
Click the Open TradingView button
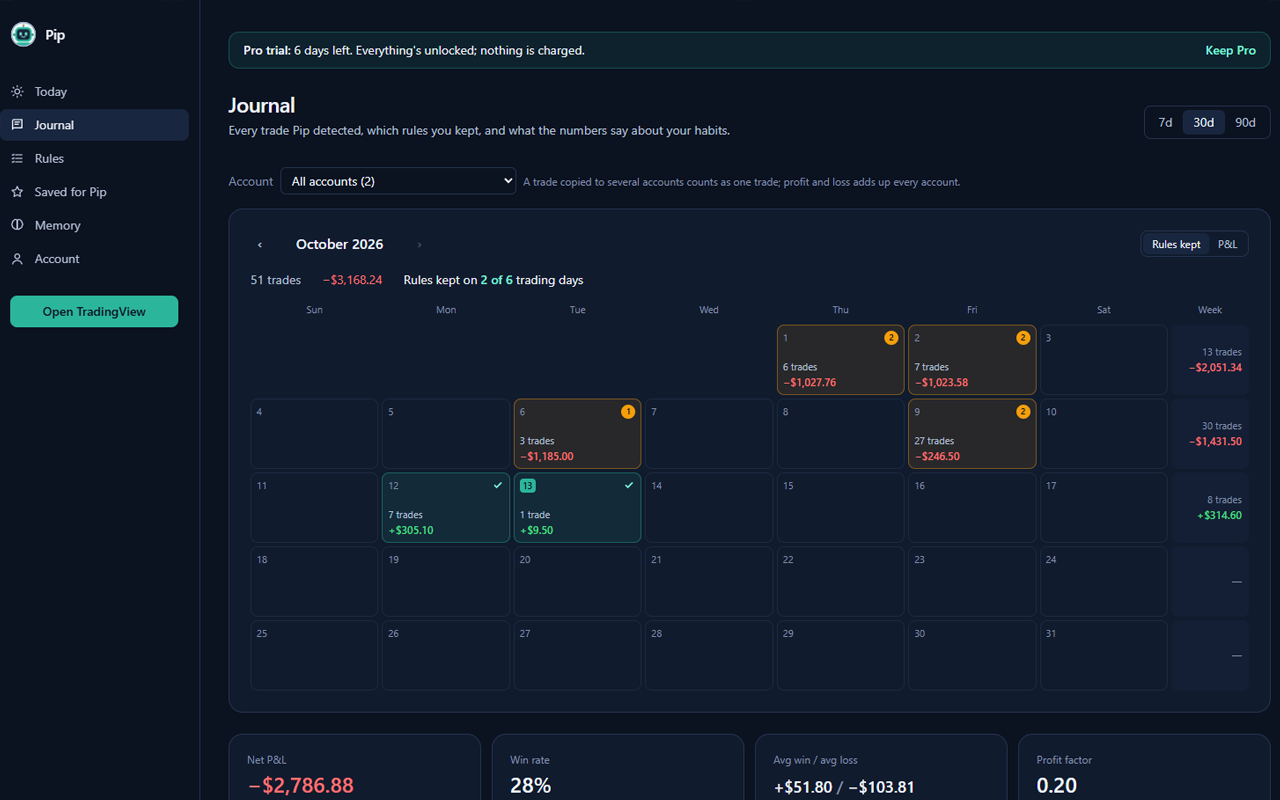[x=94, y=311]
